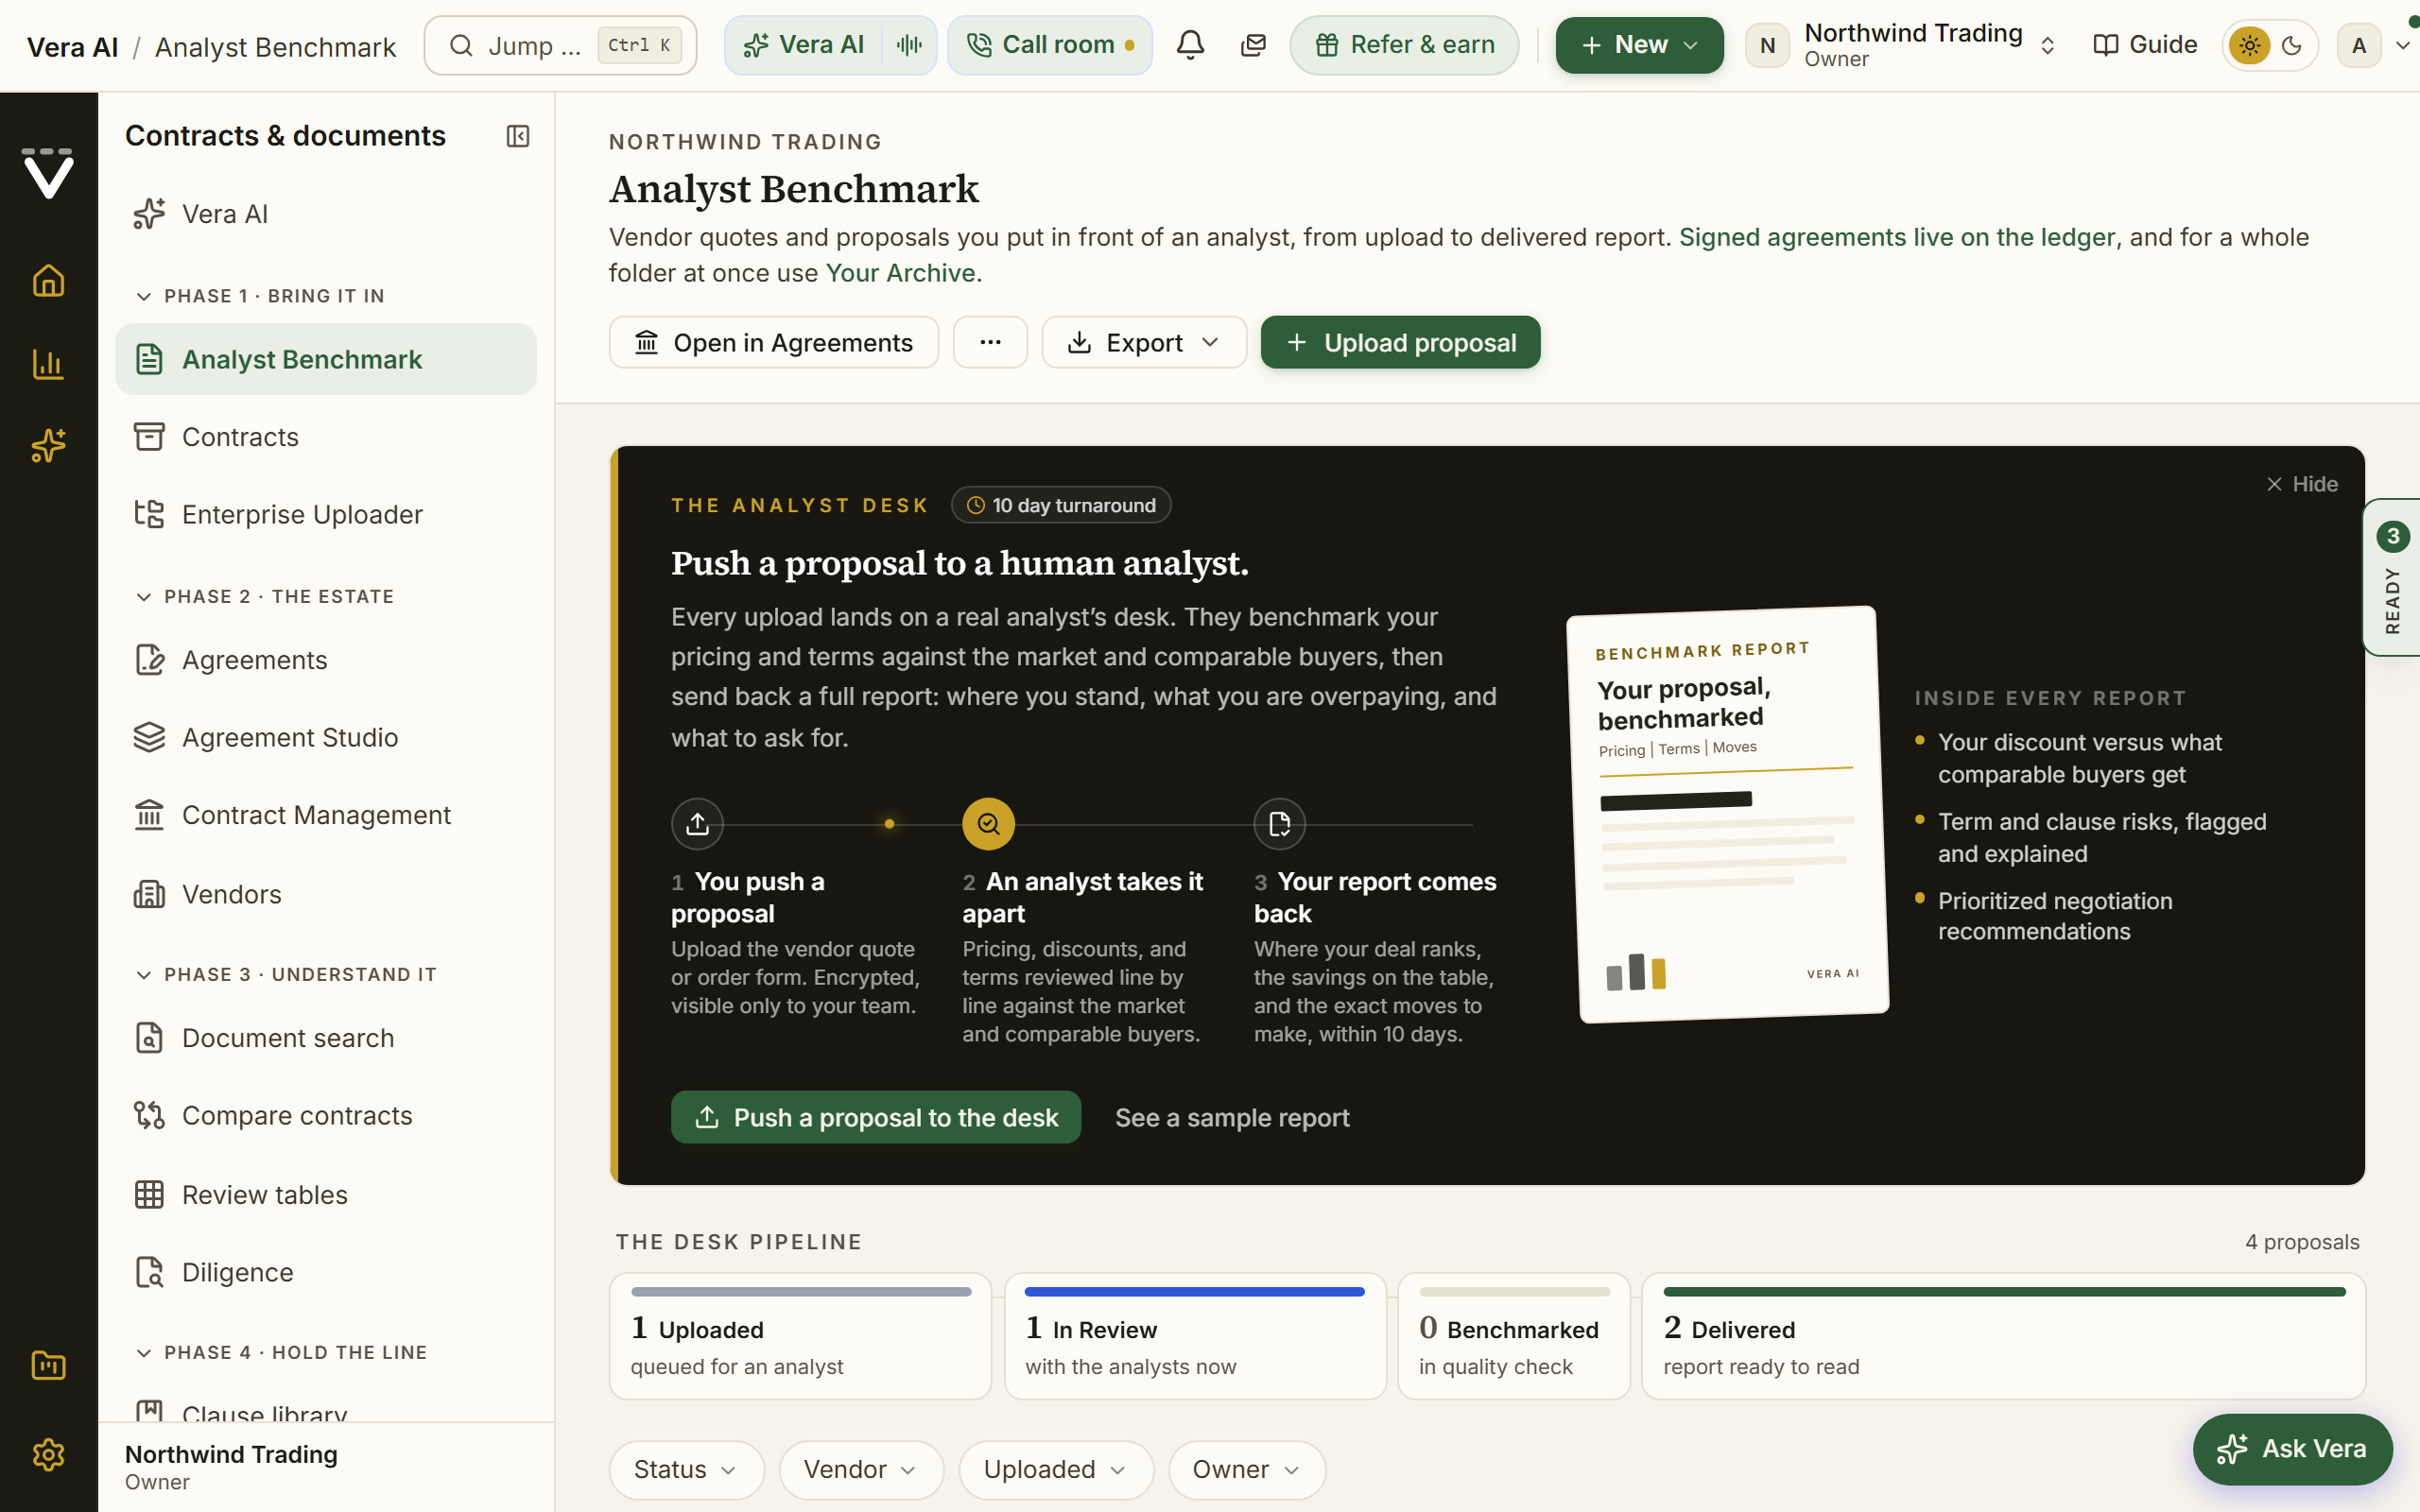The height and width of the screenshot is (1512, 2420).
Task: Click the Benchmark Report preview thumbnail
Action: click(1727, 815)
